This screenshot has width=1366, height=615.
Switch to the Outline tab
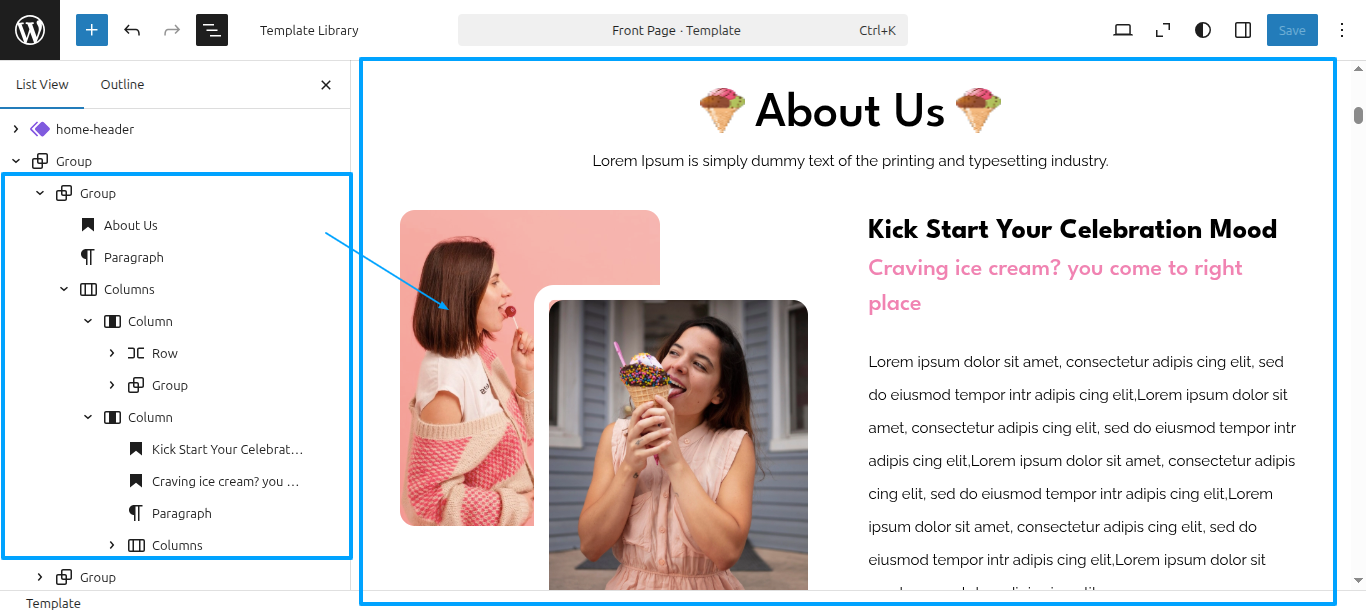pos(122,85)
